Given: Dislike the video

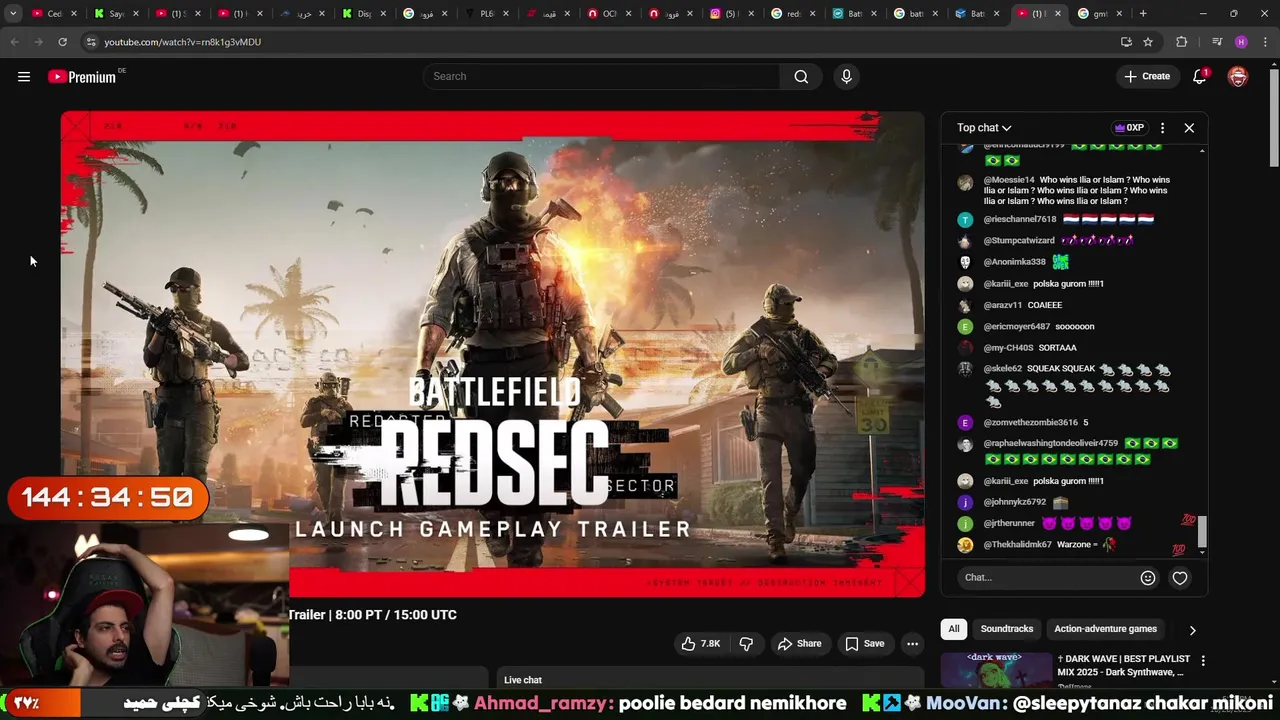Looking at the screenshot, I should pos(746,644).
